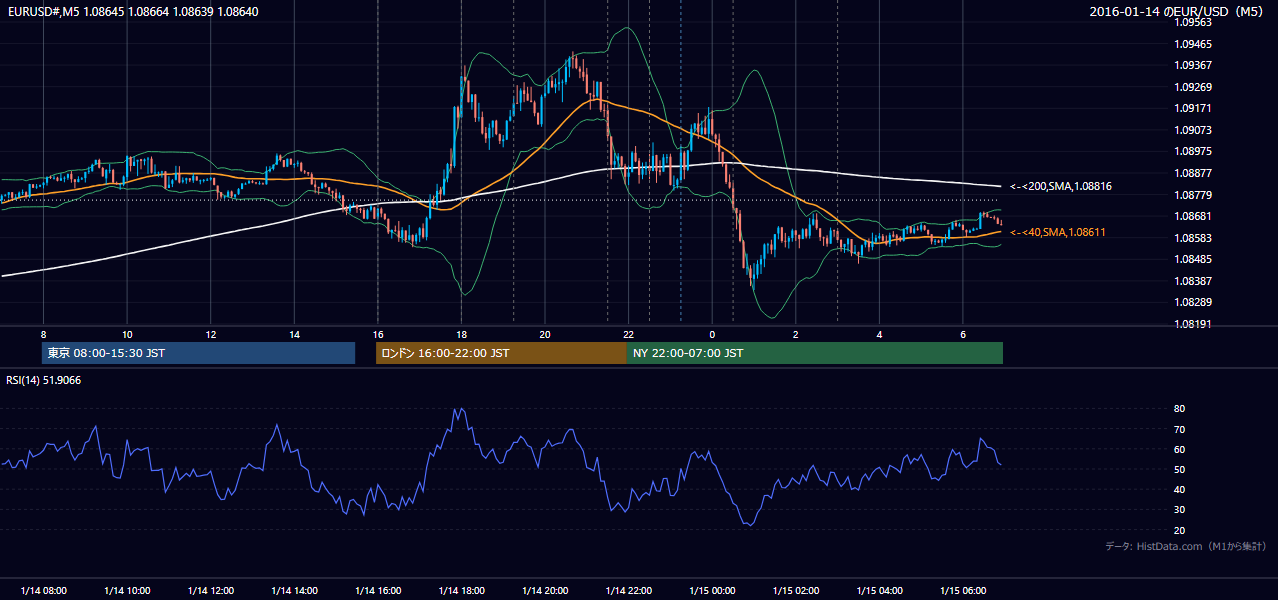Image resolution: width=1278 pixels, height=600 pixels.
Task: Click the 1/14 10:00 date label at the bottom
Action: [x=127, y=590]
